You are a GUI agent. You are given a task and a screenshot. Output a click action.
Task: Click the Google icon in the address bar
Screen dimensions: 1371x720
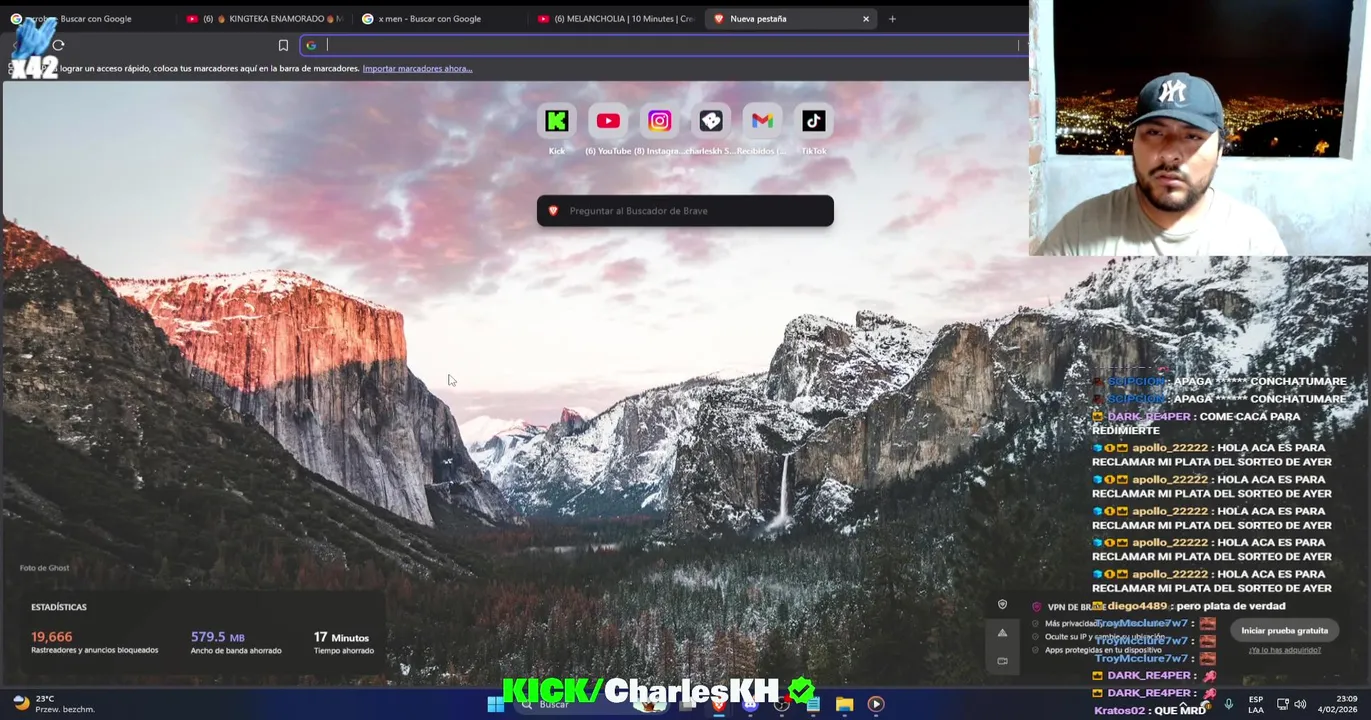tap(311, 45)
